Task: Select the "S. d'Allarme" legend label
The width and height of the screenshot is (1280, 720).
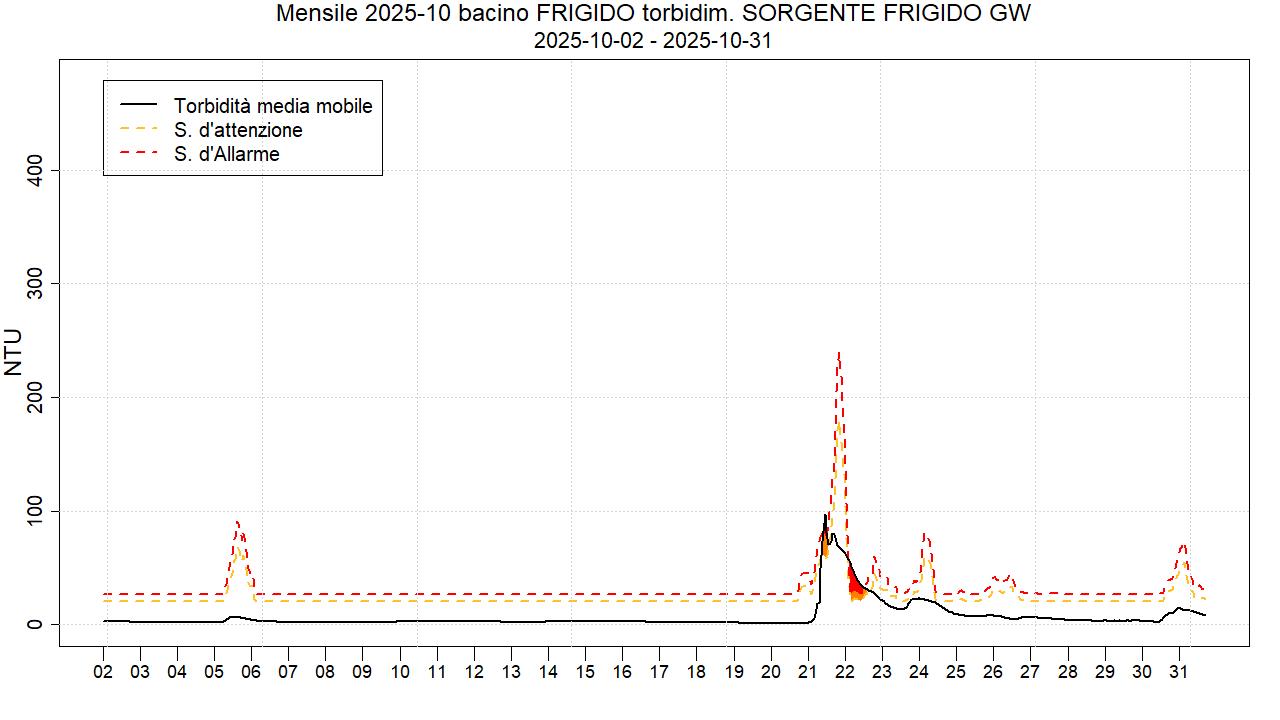Action: coord(226,154)
